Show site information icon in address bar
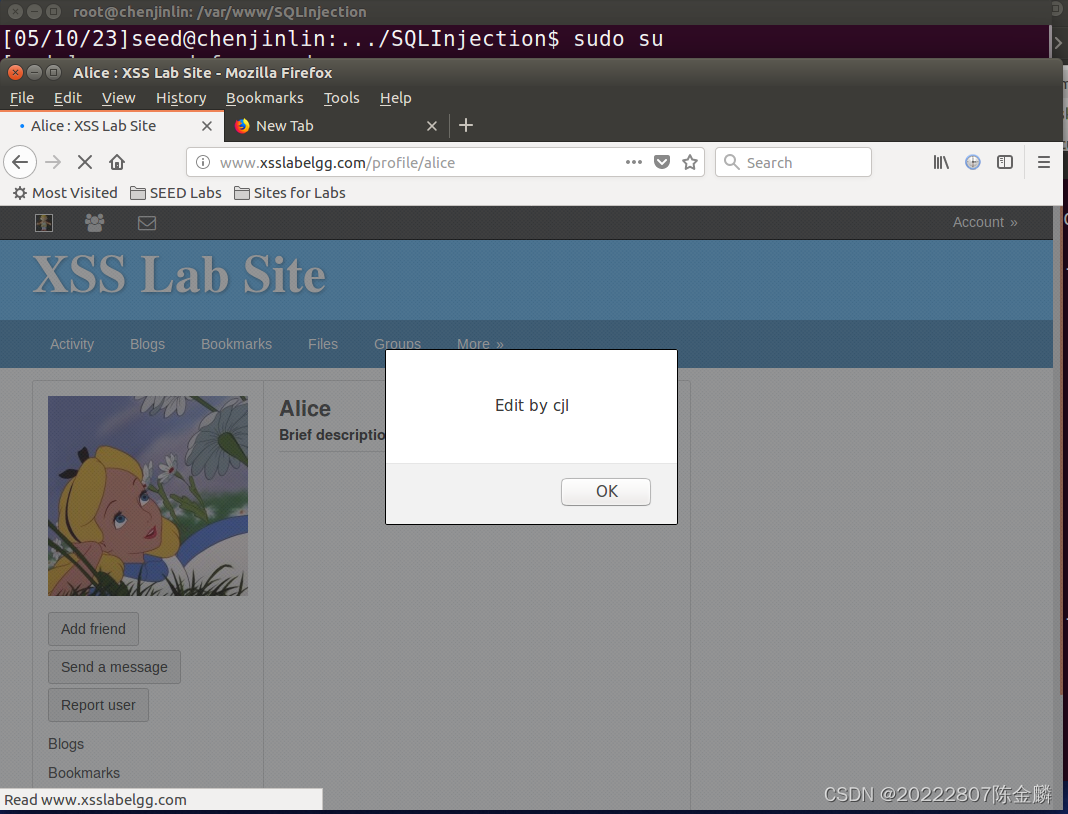 (x=202, y=162)
